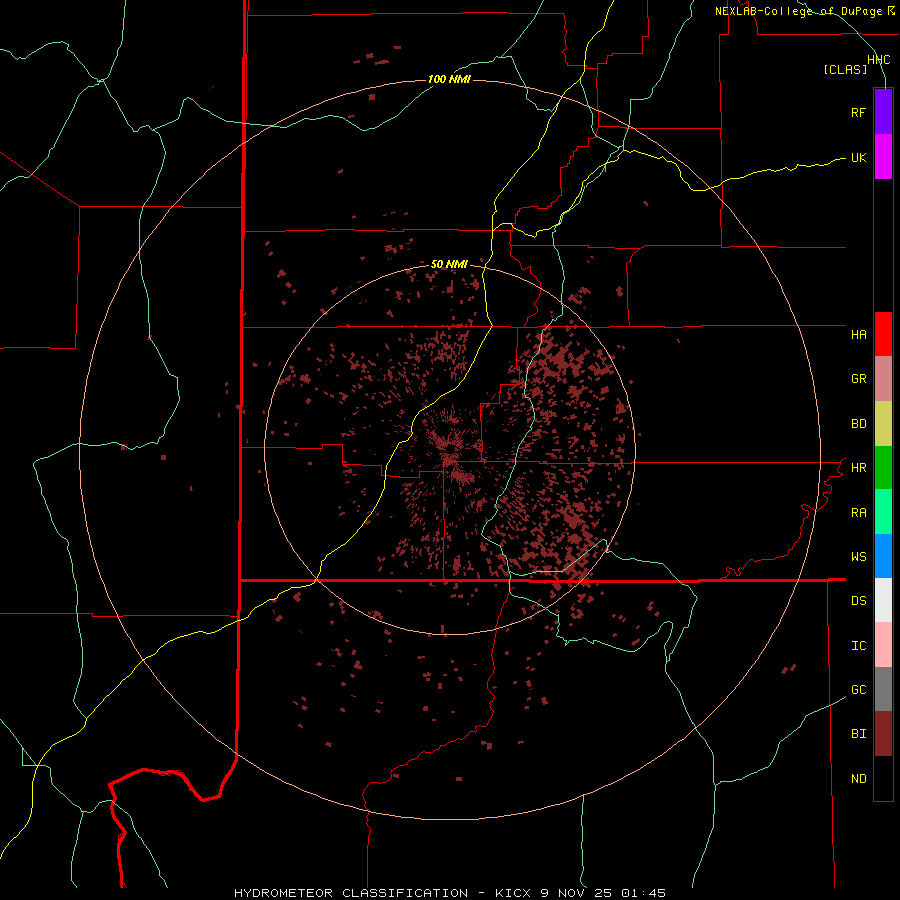
Task: Click the 100 NMI range ring label
Action: 449,79
